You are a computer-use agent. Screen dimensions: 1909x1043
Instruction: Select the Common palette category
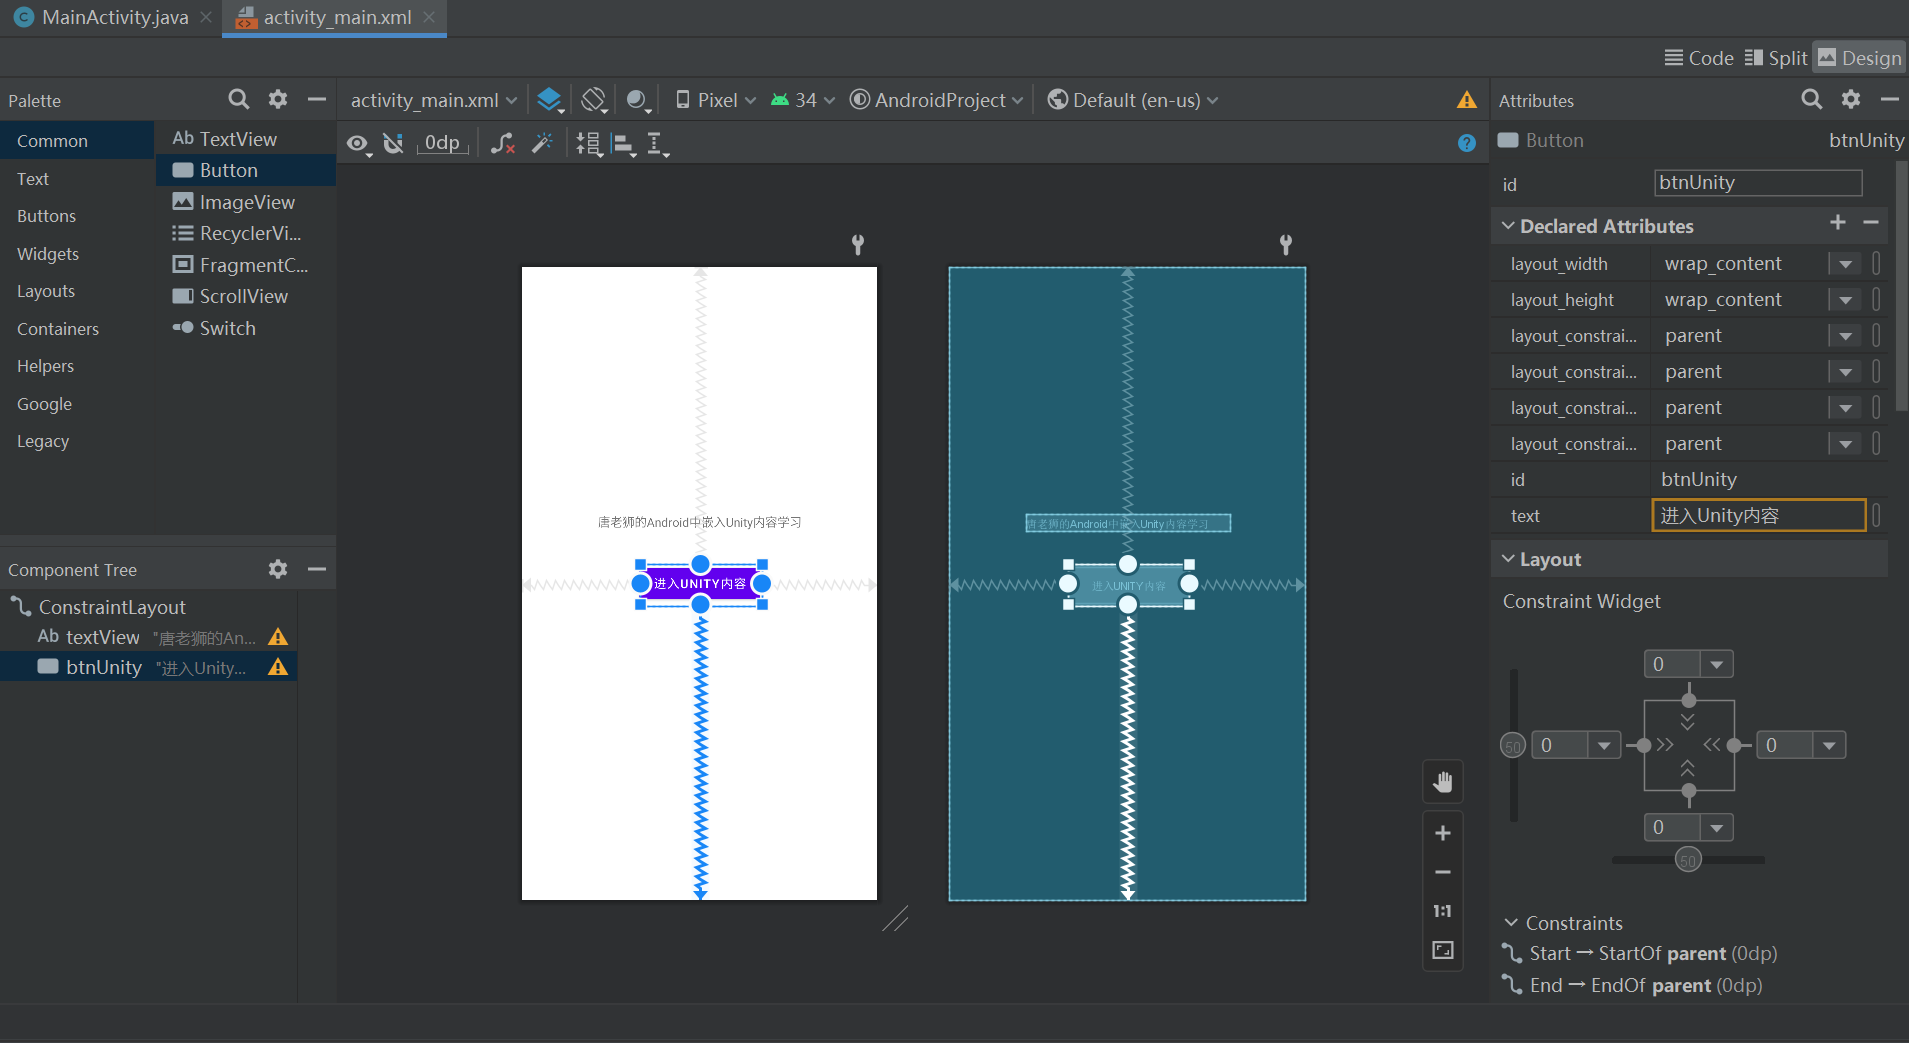point(77,141)
